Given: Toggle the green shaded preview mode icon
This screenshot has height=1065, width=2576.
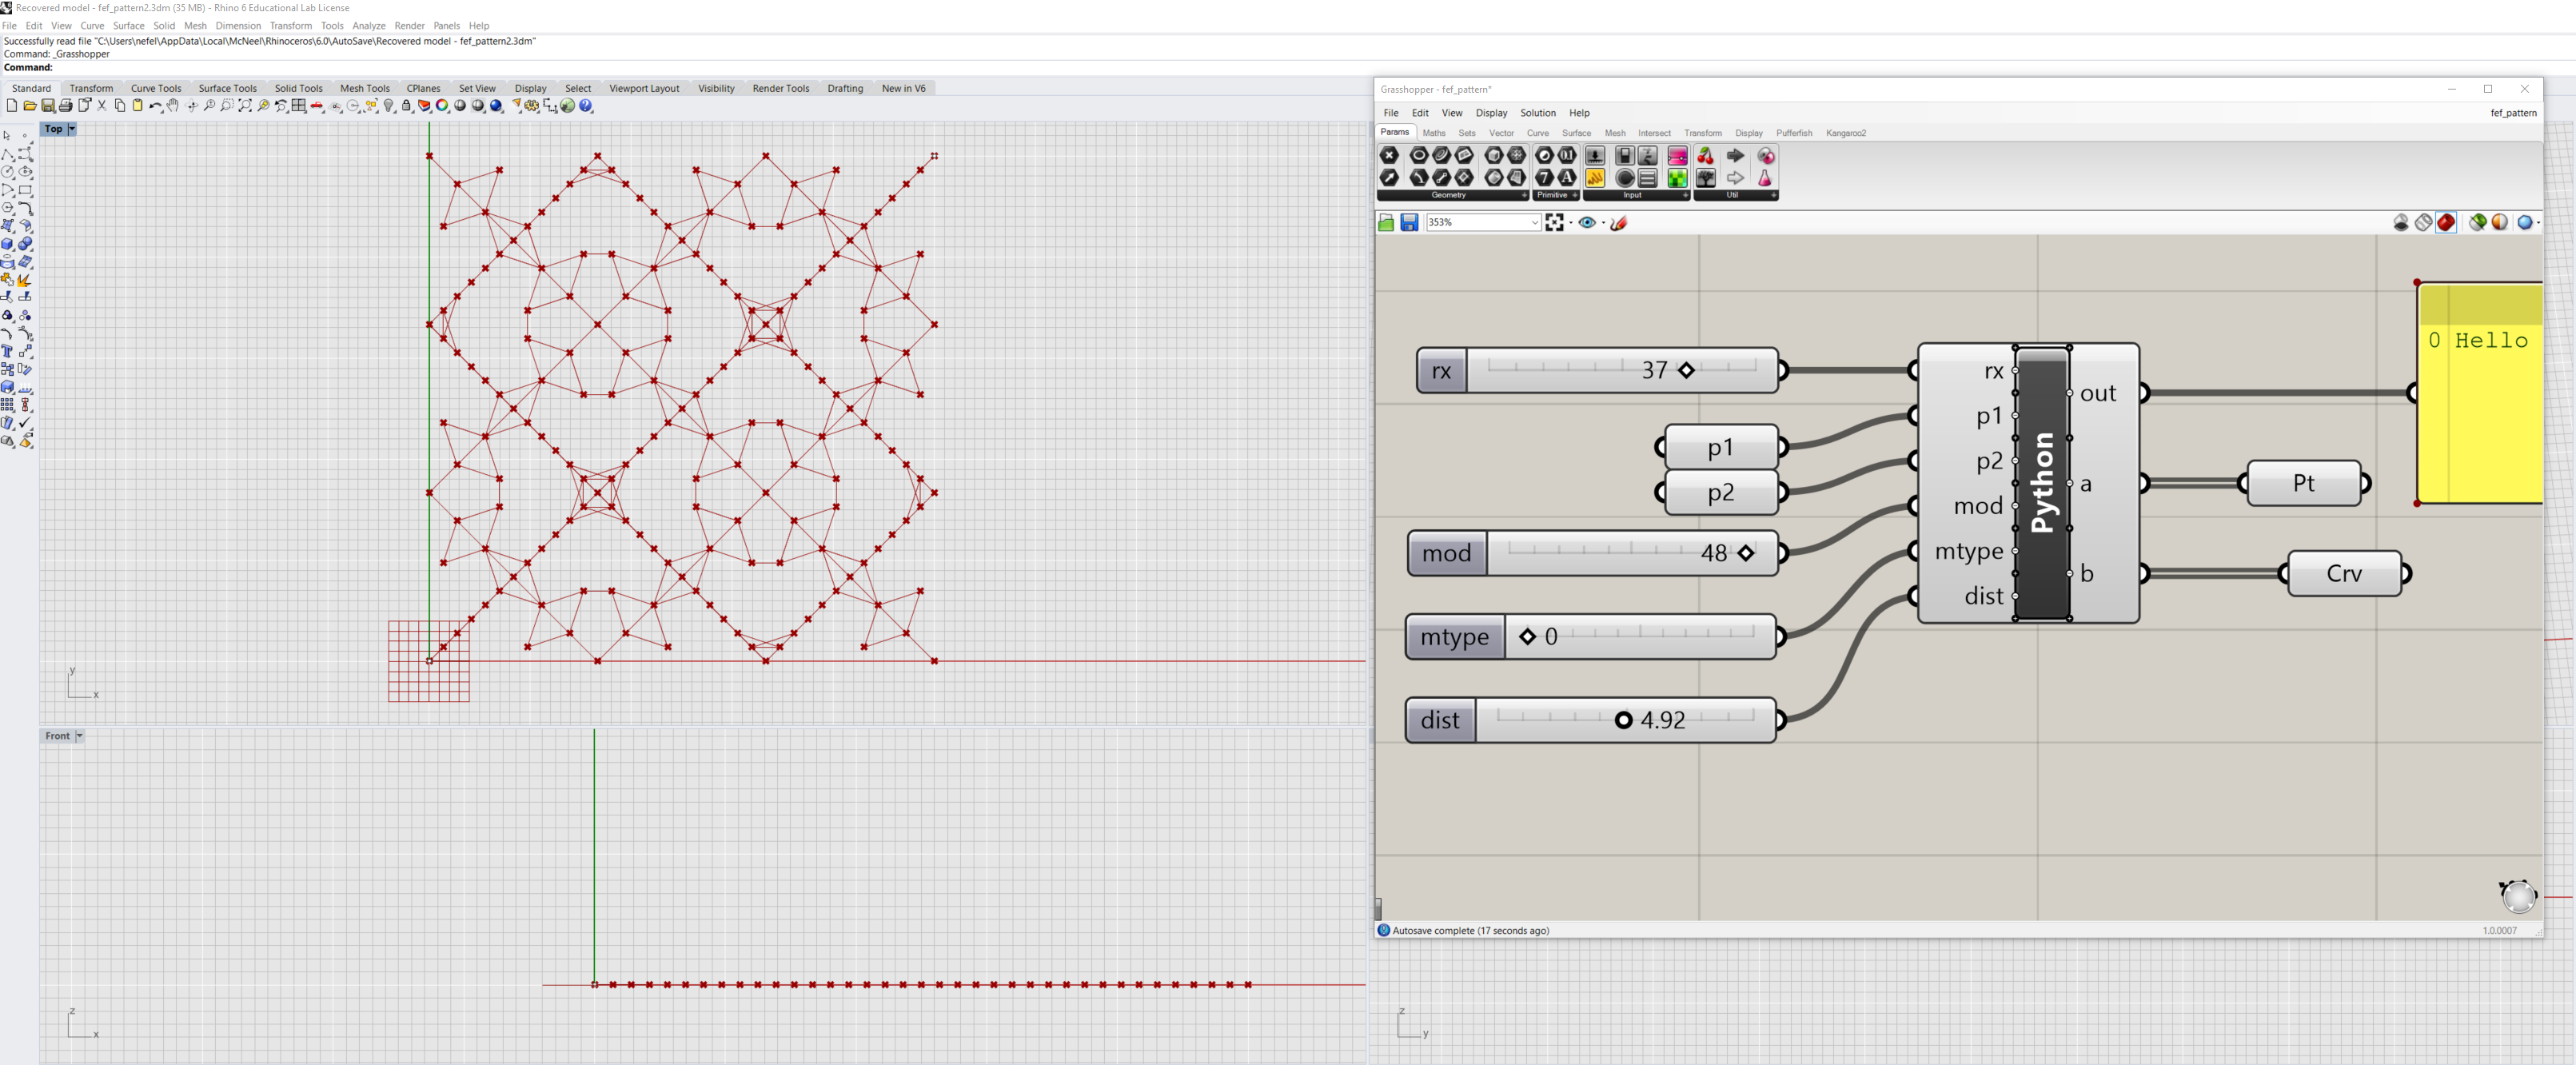Looking at the screenshot, I should coord(2477,223).
